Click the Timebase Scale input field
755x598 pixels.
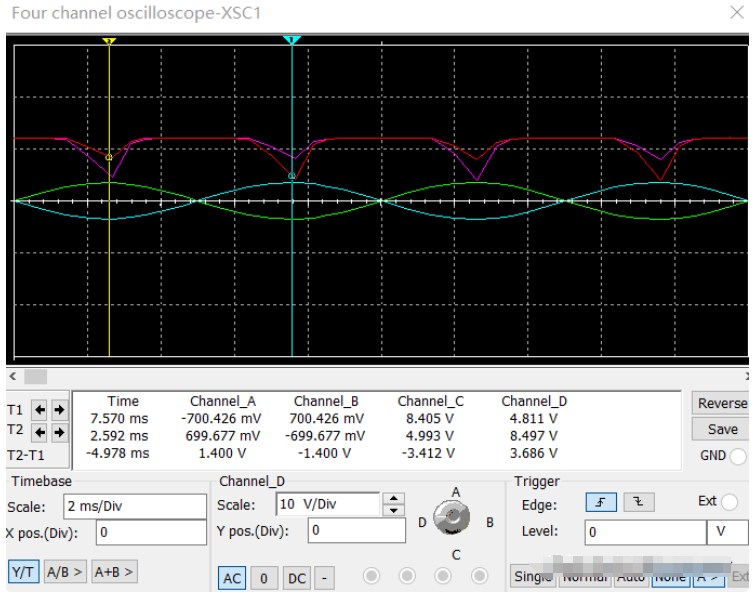tap(135, 506)
